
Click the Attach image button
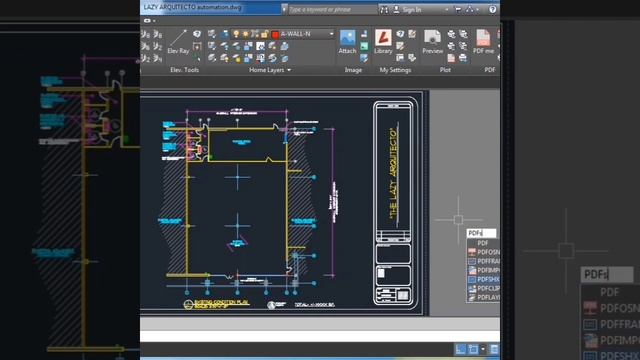pos(347,42)
